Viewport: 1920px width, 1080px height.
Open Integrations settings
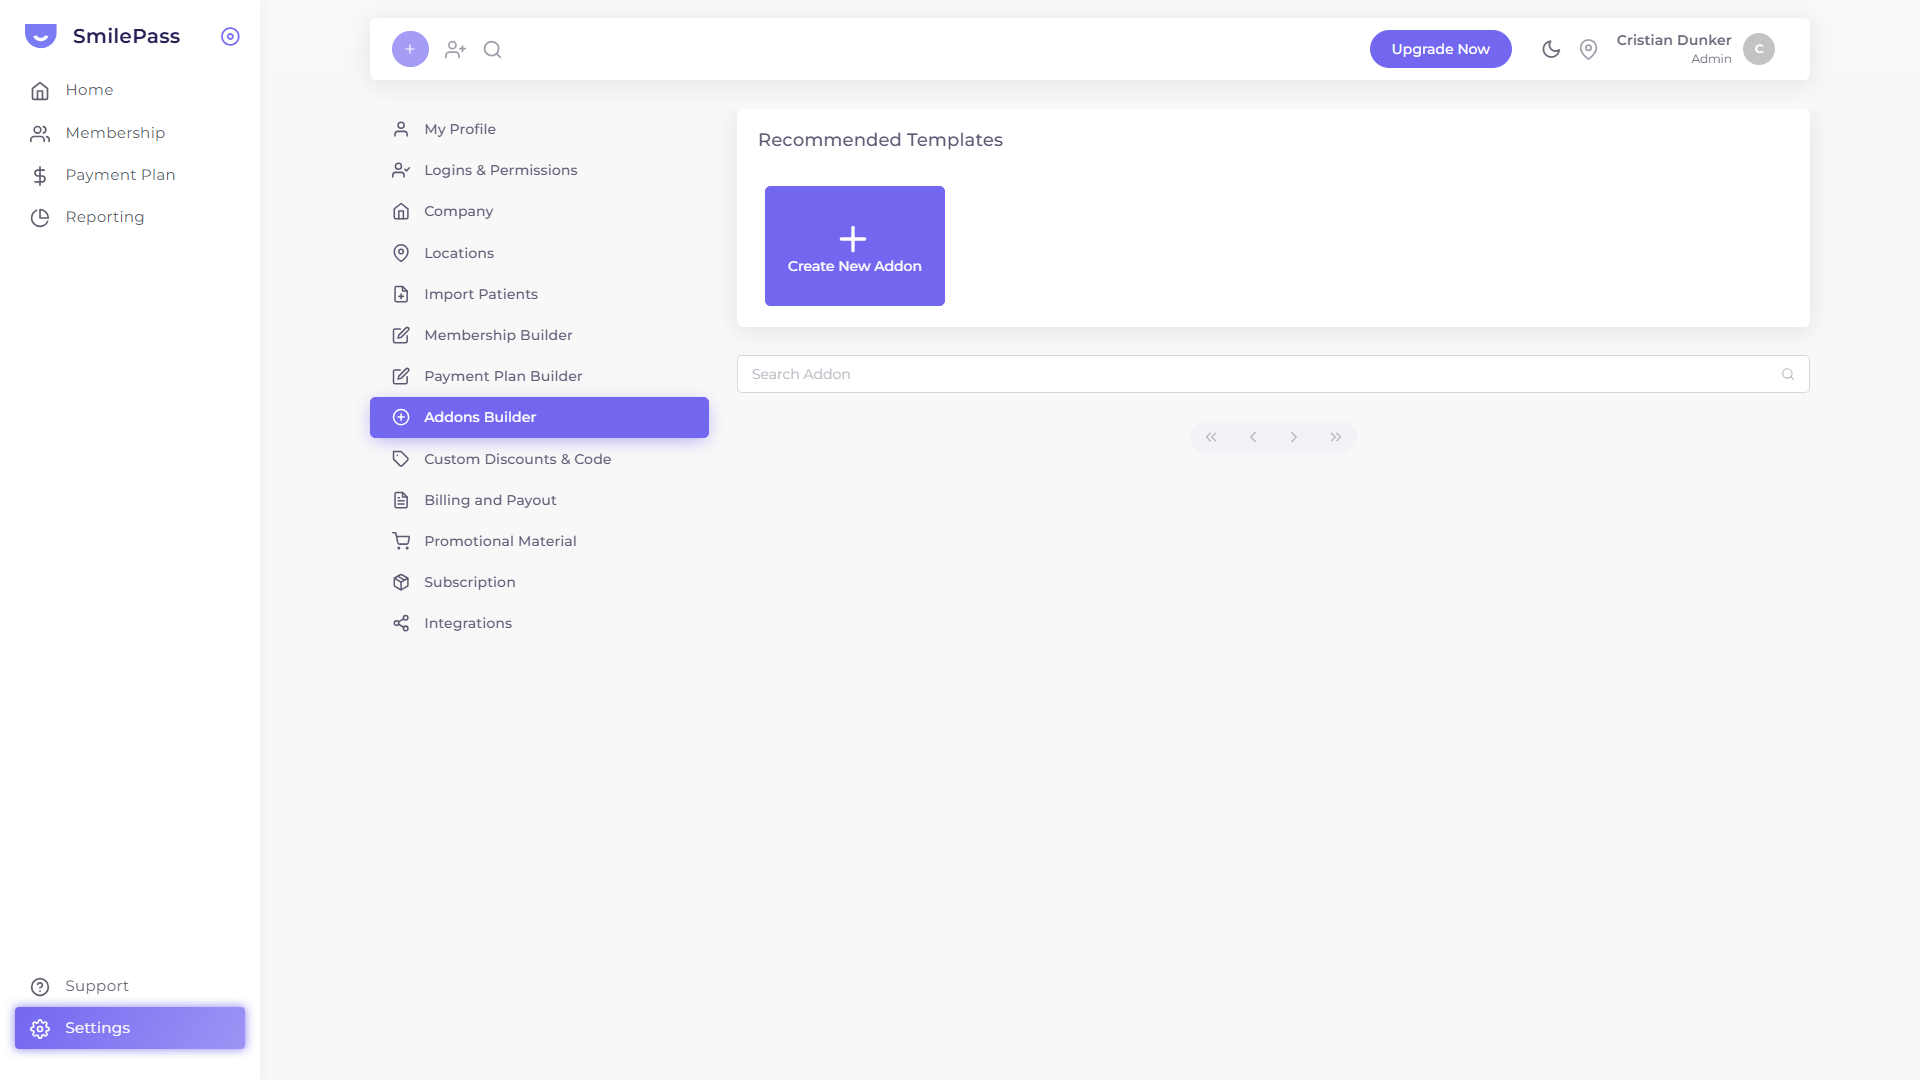pos(539,623)
